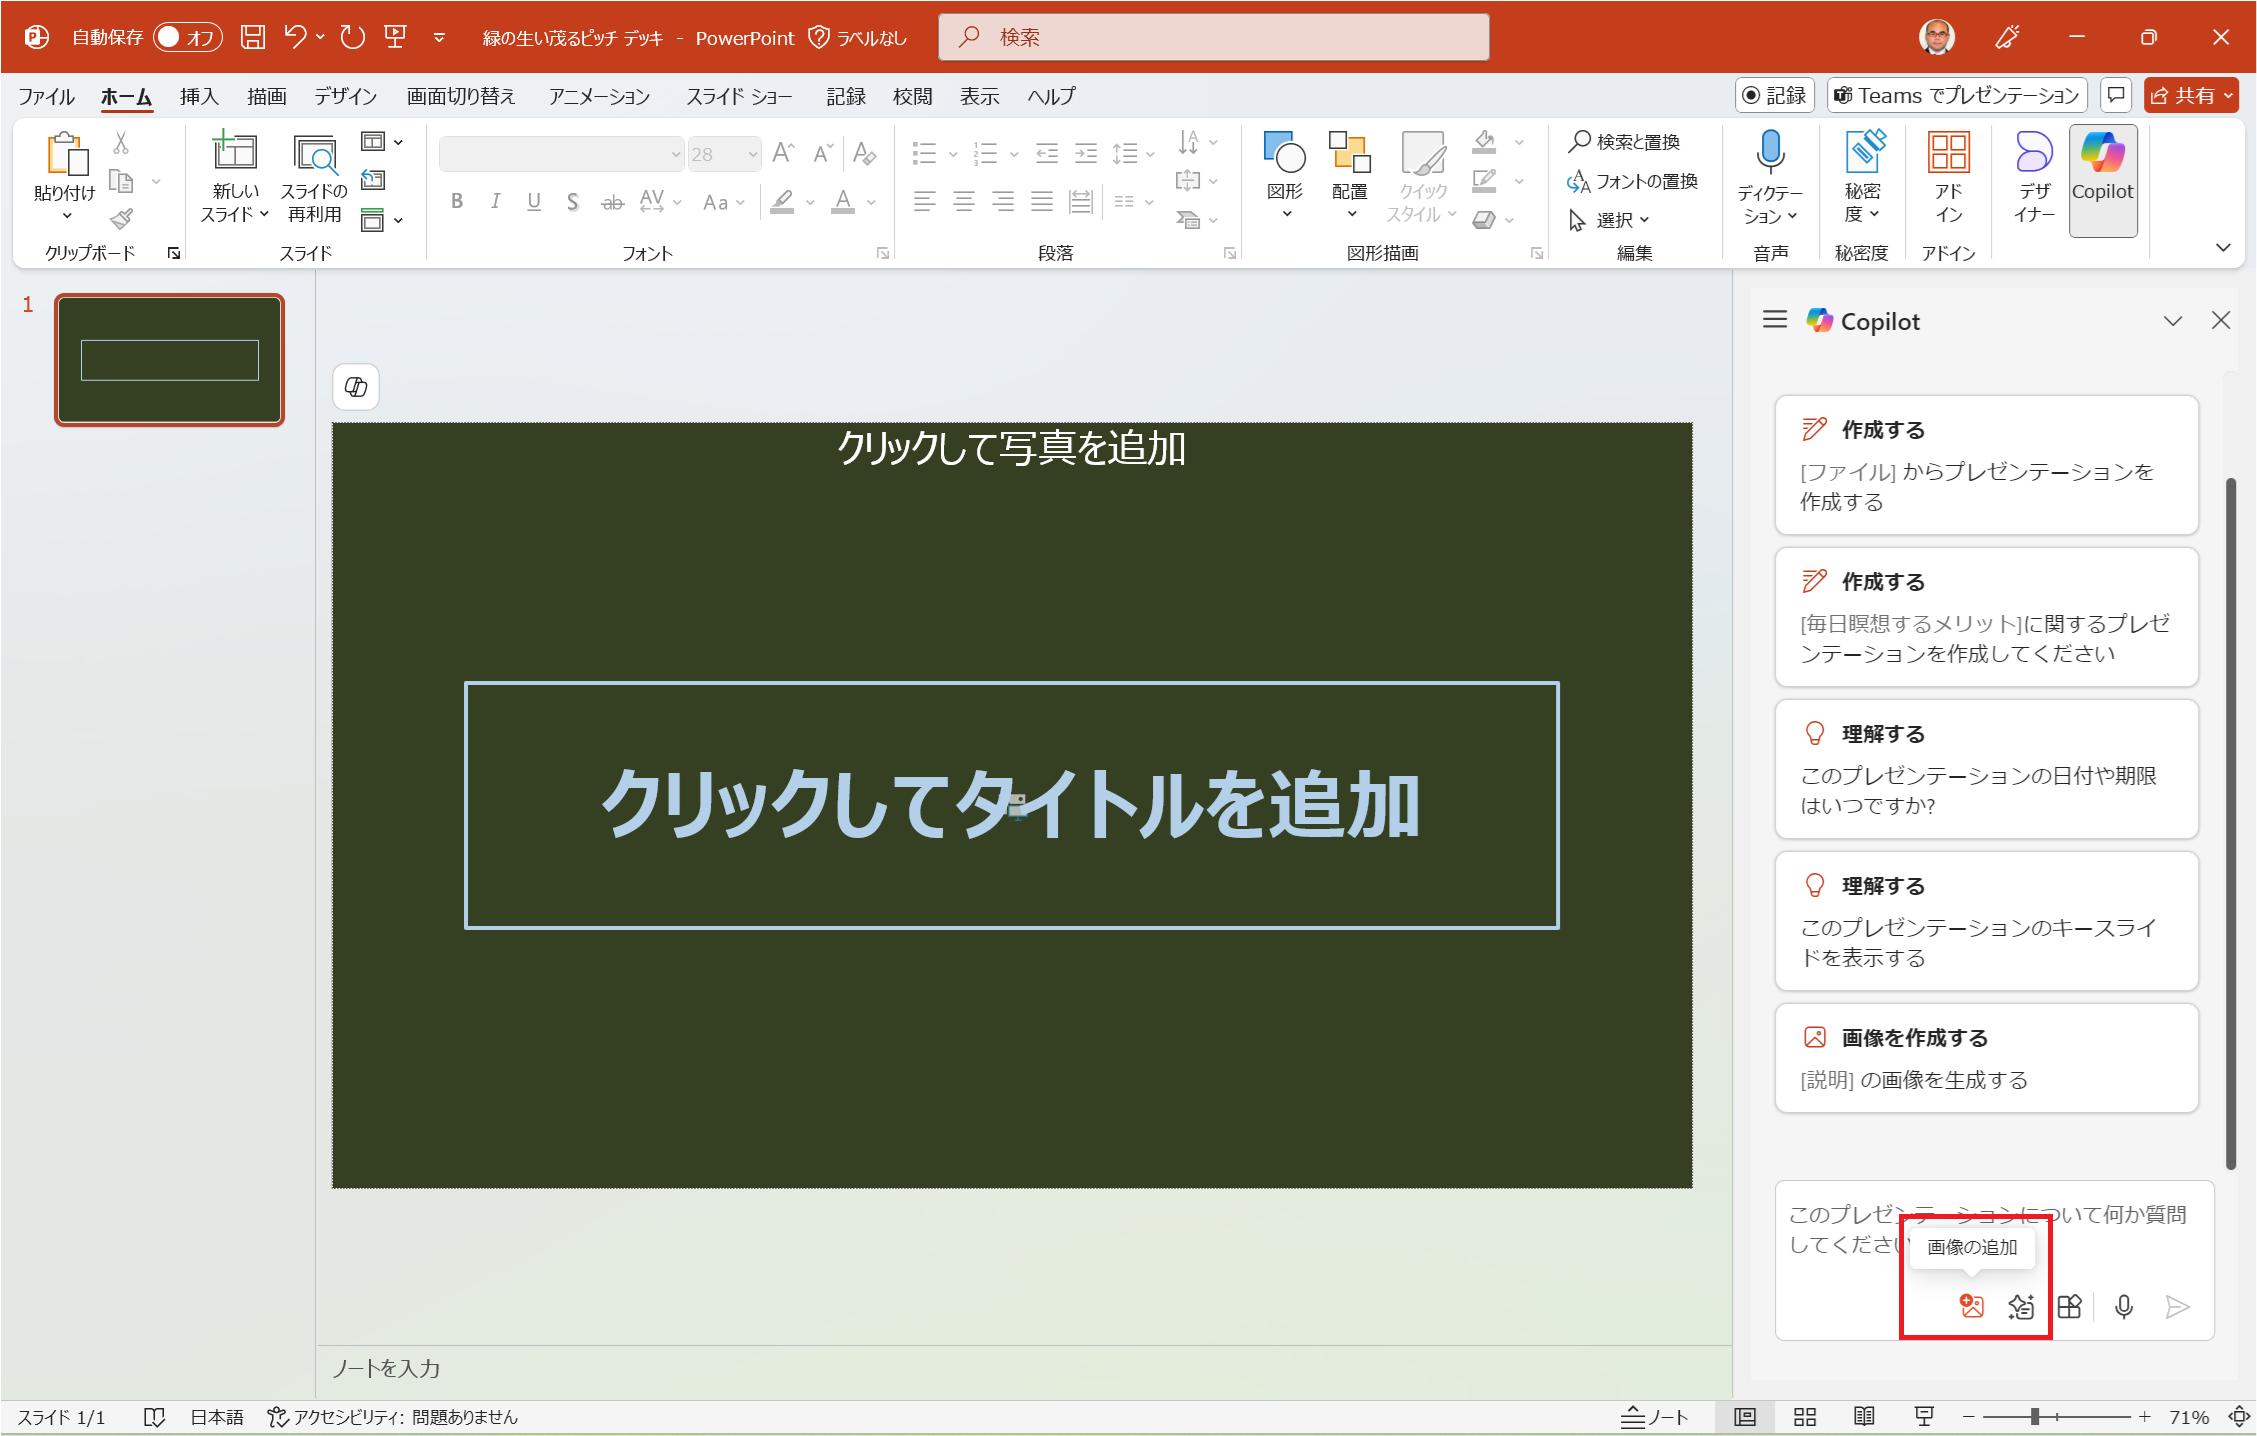Click the Save icon in the title bar
The height and width of the screenshot is (1436, 2257).
coord(254,37)
